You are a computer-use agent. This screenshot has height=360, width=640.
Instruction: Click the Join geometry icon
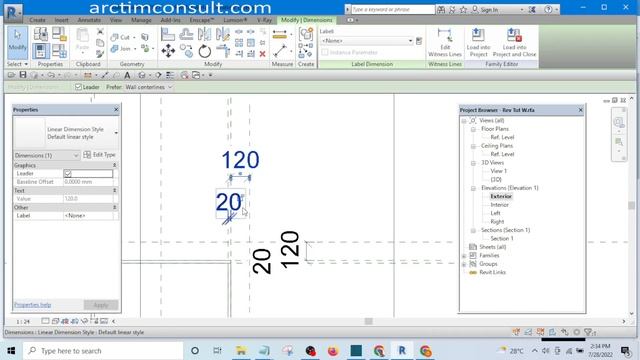[120, 49]
